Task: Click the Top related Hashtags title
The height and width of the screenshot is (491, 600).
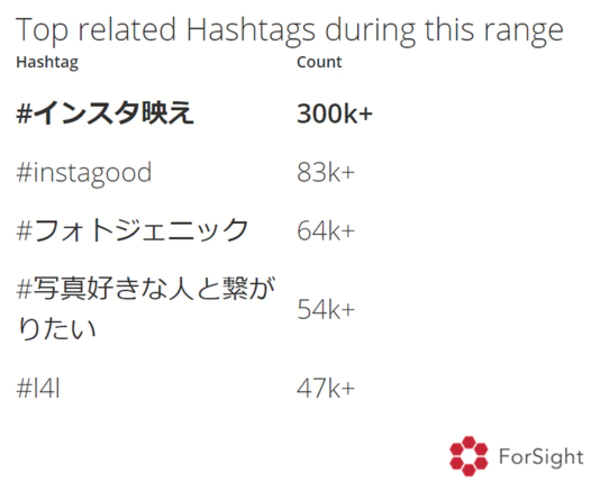Action: pos(290,31)
